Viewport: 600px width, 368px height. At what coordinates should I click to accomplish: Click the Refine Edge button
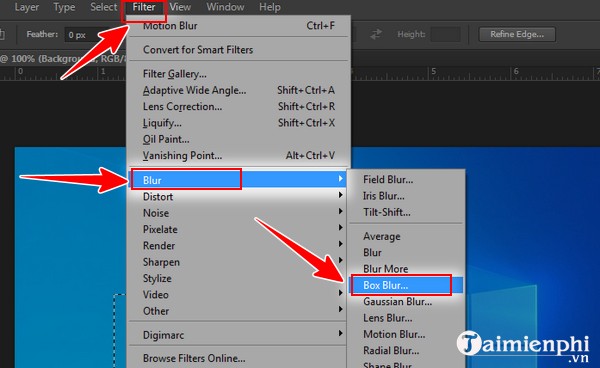pos(517,34)
